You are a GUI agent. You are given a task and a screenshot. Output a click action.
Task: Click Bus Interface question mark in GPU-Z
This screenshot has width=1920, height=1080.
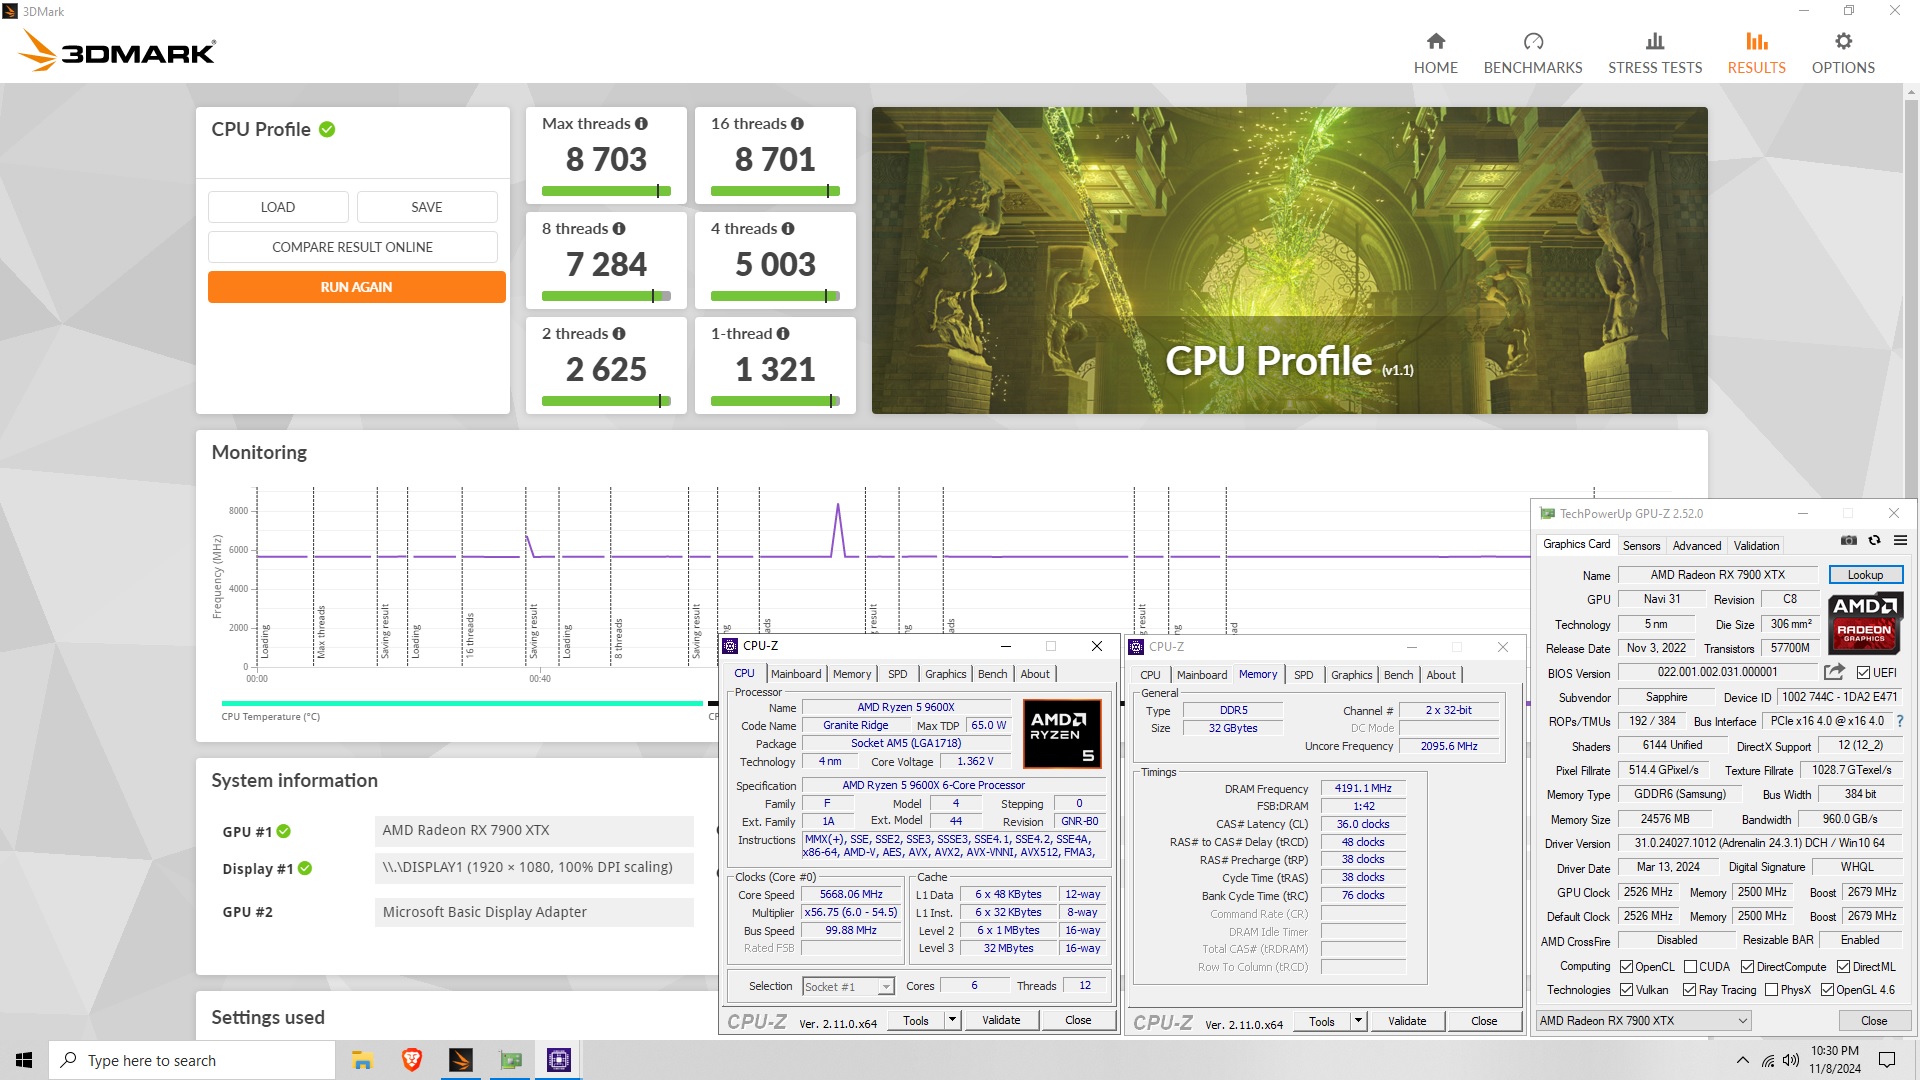(x=1900, y=721)
